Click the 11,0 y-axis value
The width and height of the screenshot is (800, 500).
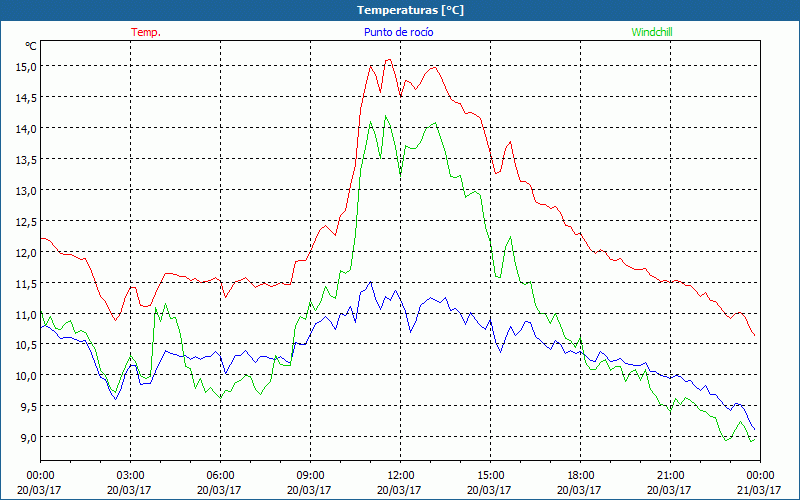point(27,315)
